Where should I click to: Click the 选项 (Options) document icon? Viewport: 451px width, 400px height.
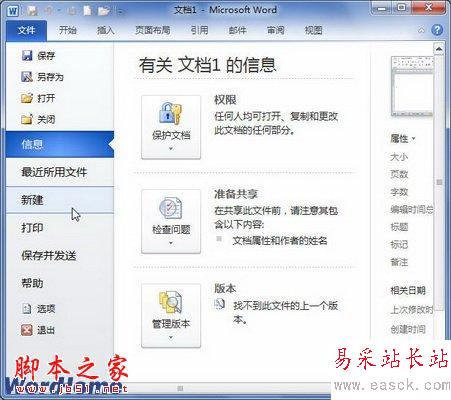pyautogui.click(x=27, y=309)
